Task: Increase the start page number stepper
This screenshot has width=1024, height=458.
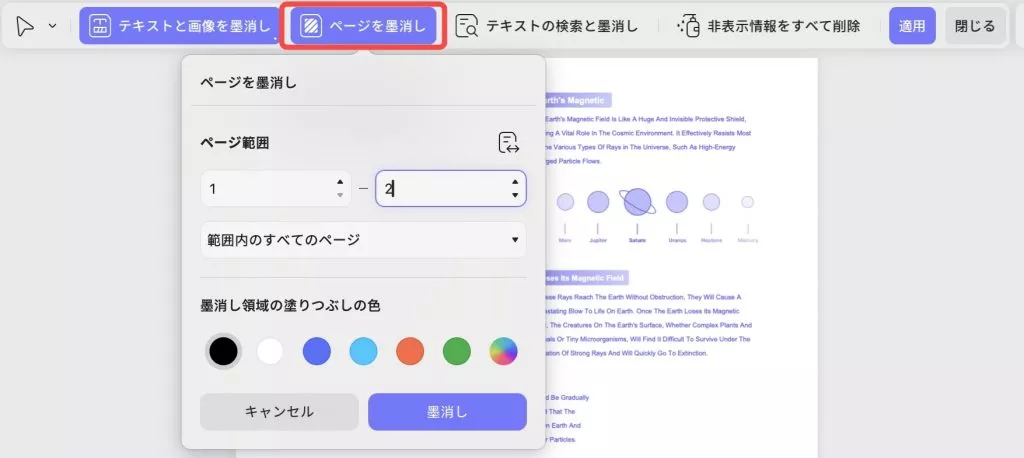Action: [340, 182]
